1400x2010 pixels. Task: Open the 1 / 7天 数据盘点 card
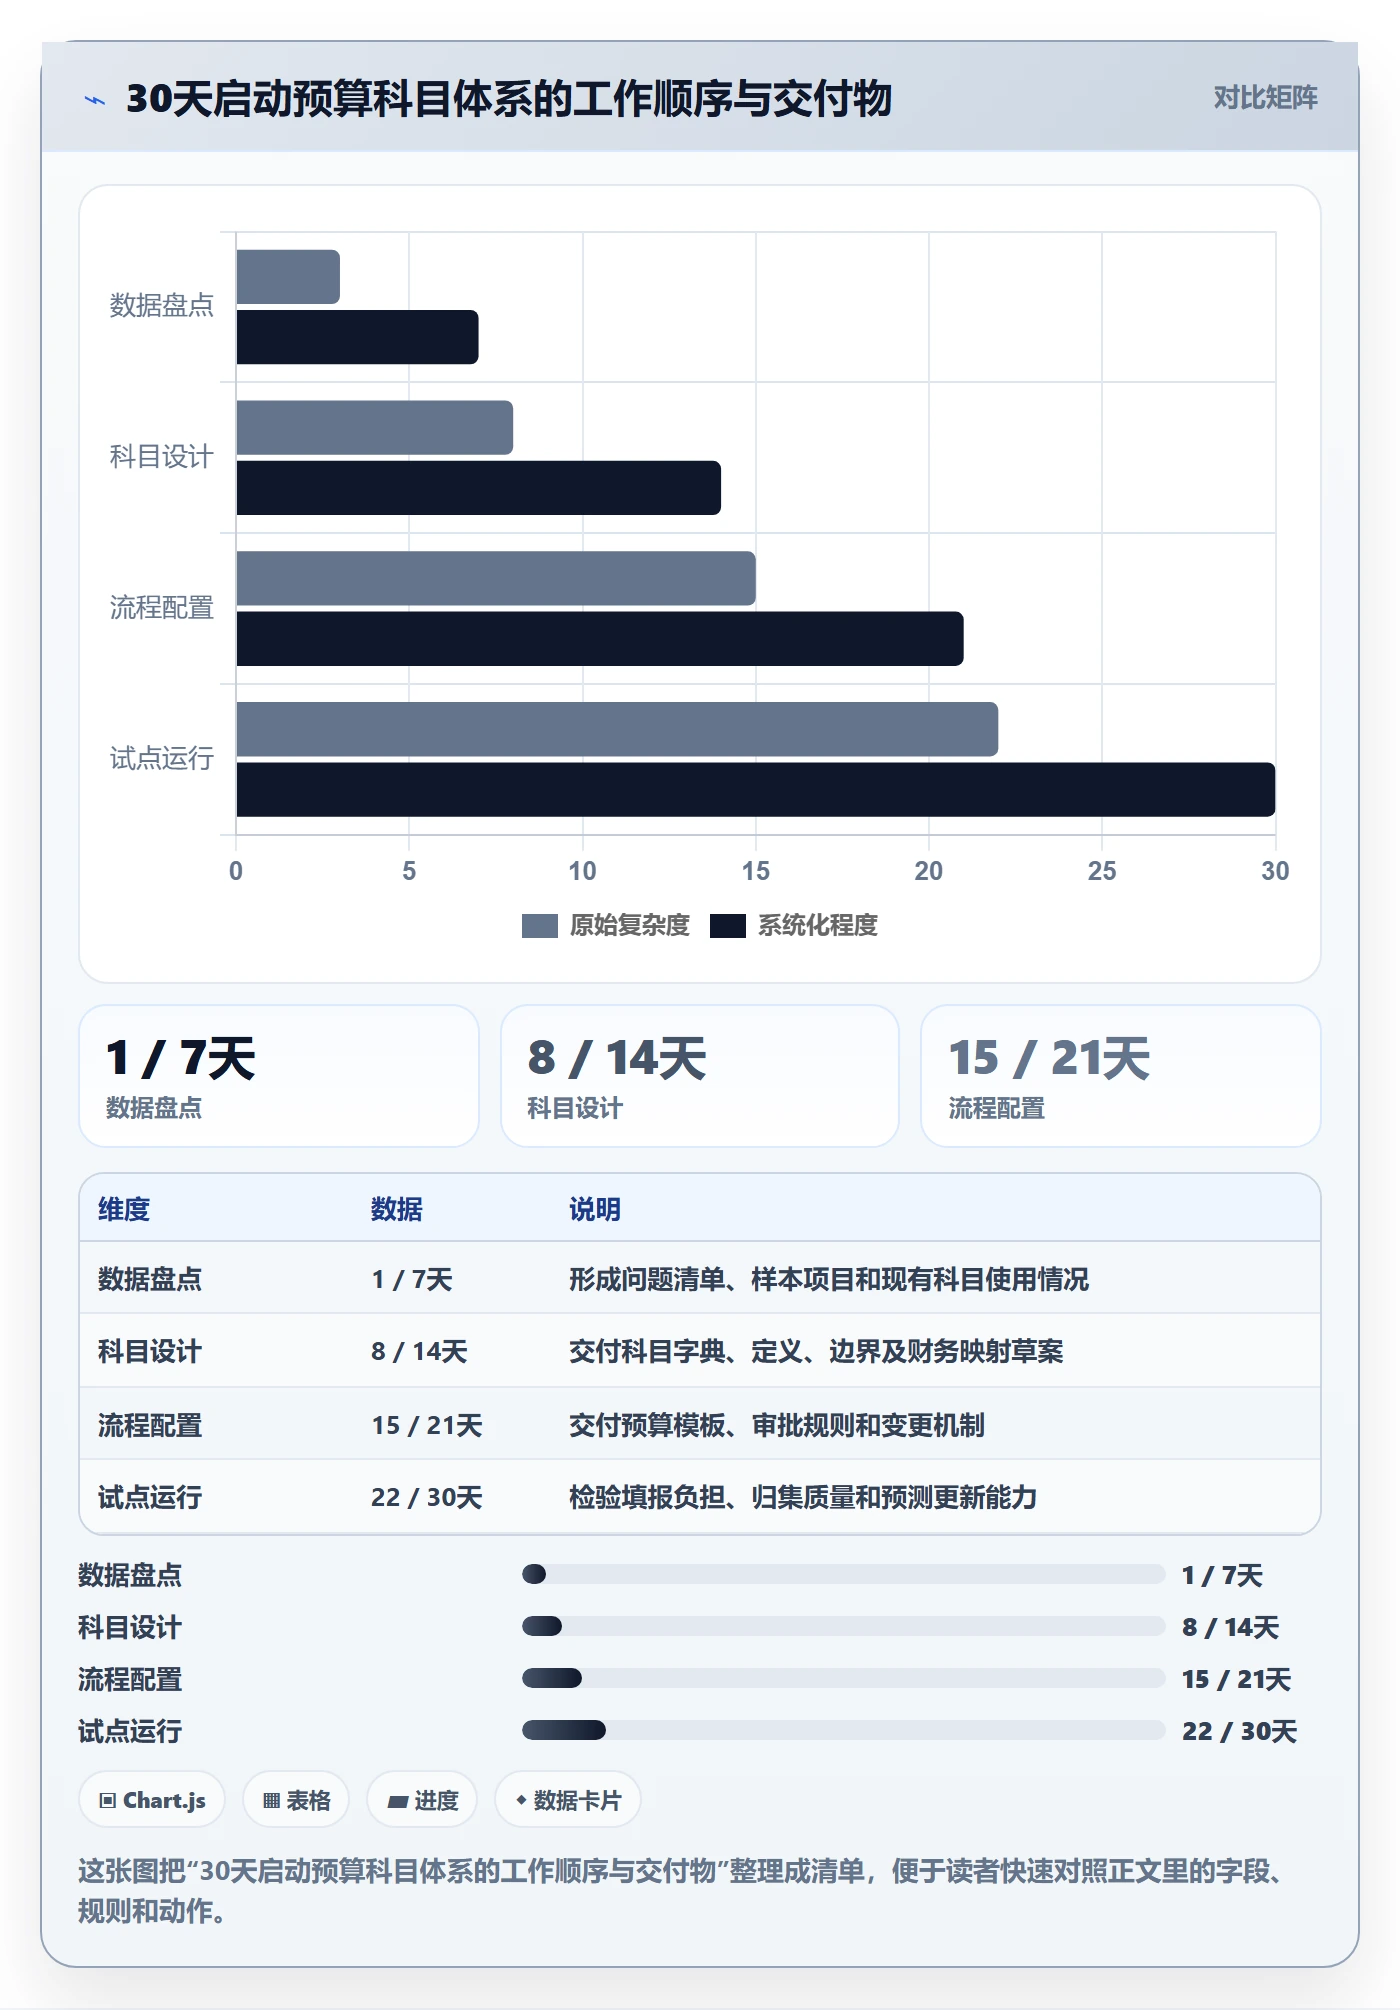pyautogui.click(x=279, y=1076)
